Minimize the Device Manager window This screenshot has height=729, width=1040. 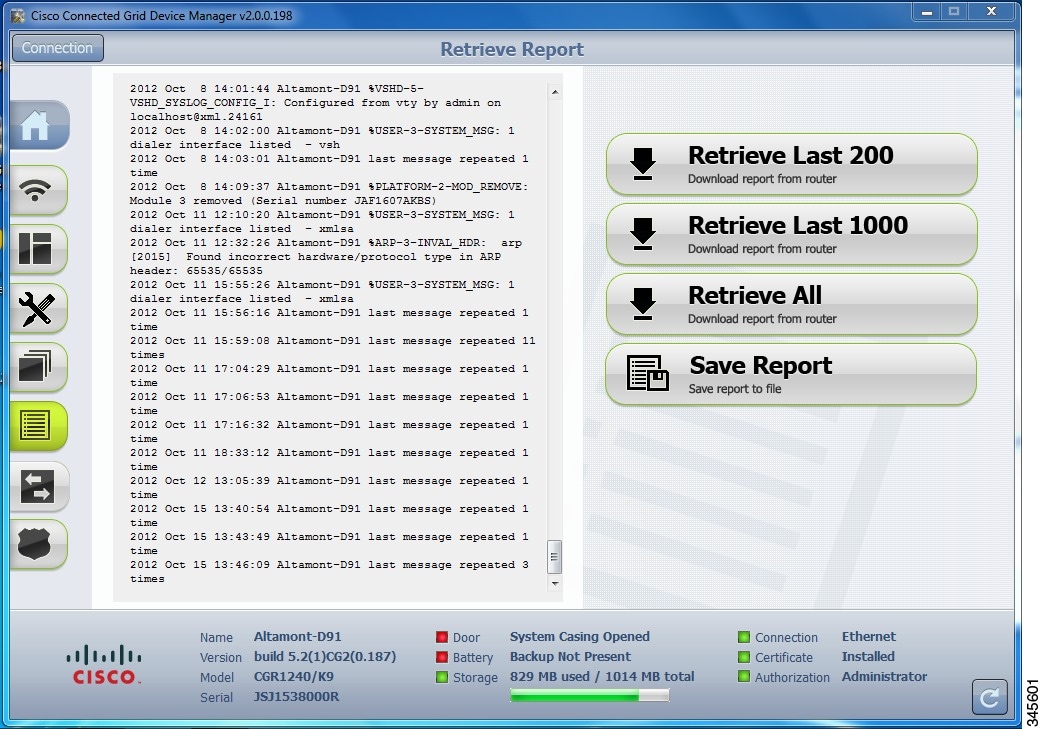927,12
